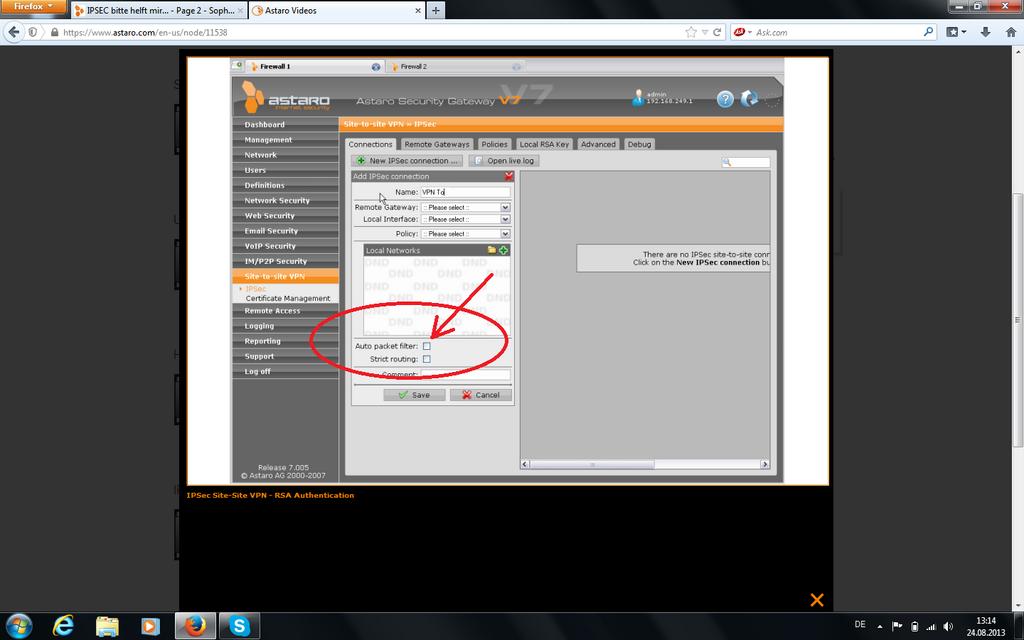
Task: Open Dashboard in the sidebar
Action: coord(285,124)
